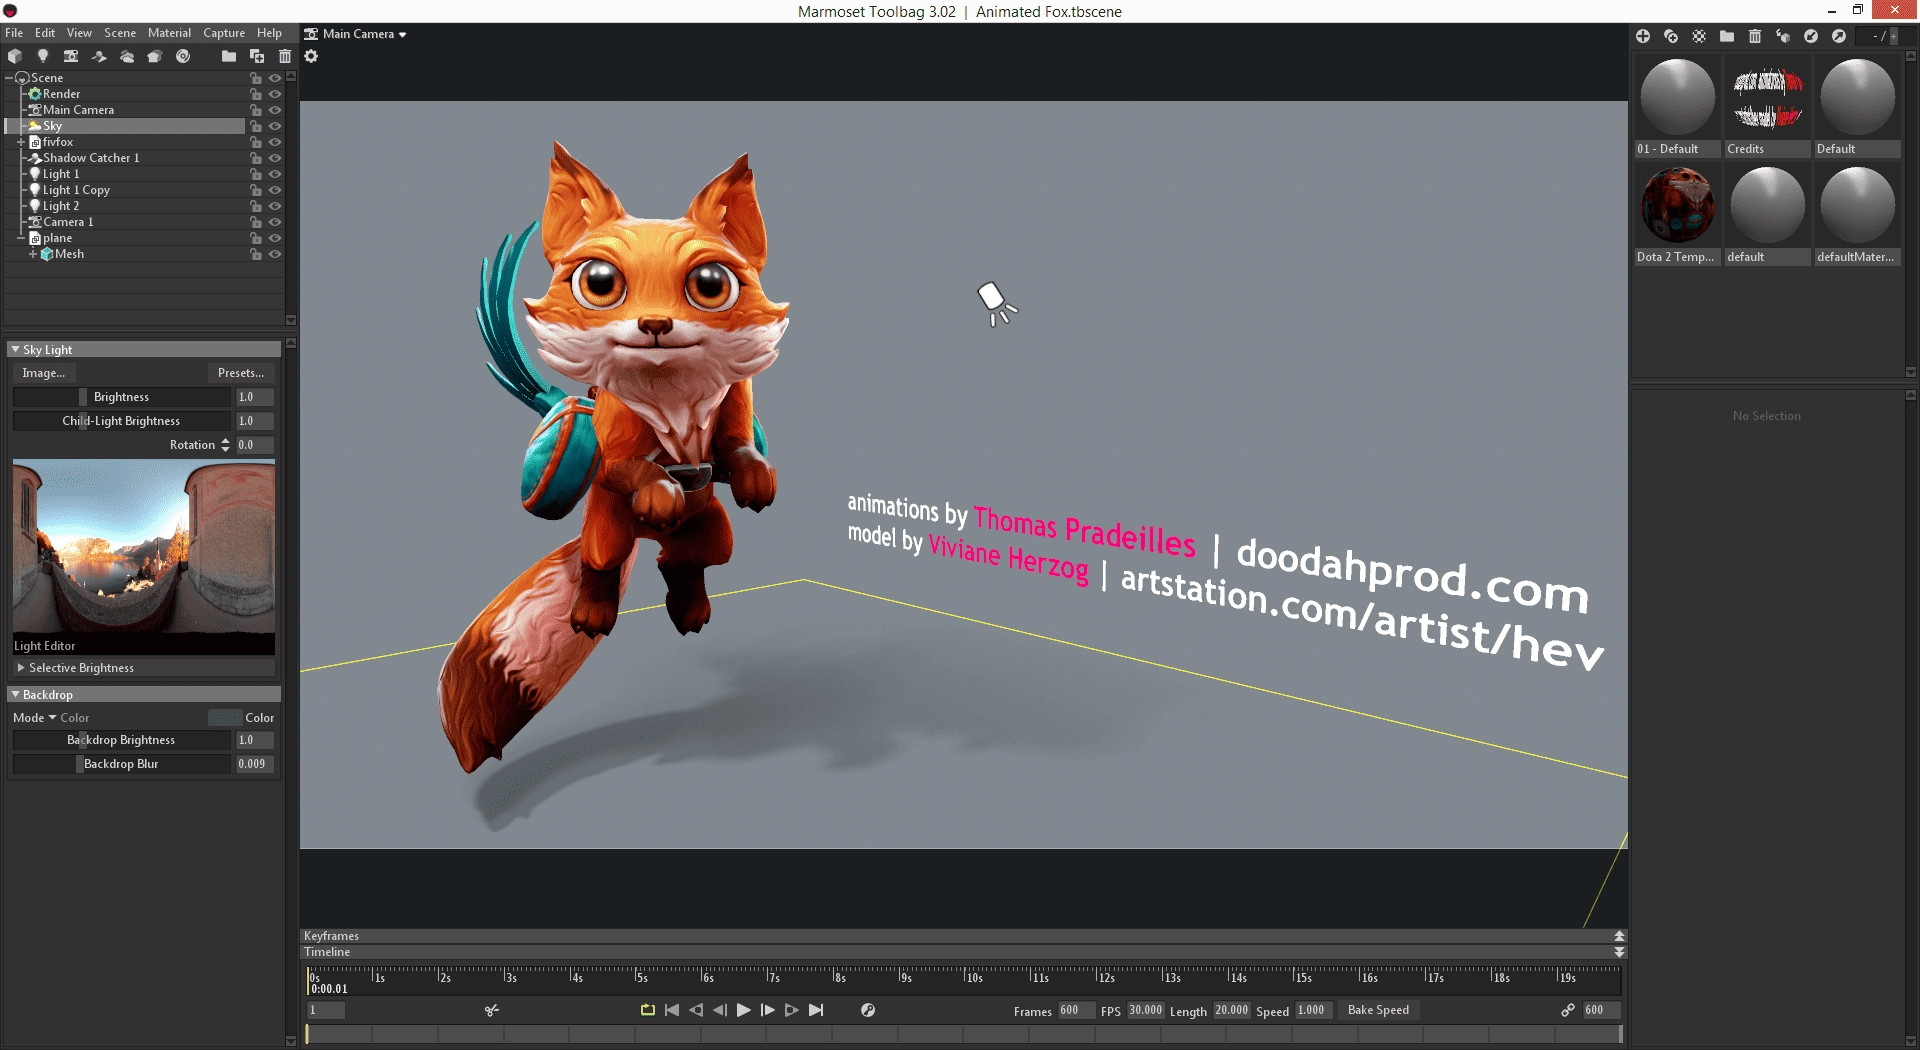Viewport: 1920px width, 1050px height.
Task: Duplicate the selected material
Action: pyautogui.click(x=1671, y=36)
